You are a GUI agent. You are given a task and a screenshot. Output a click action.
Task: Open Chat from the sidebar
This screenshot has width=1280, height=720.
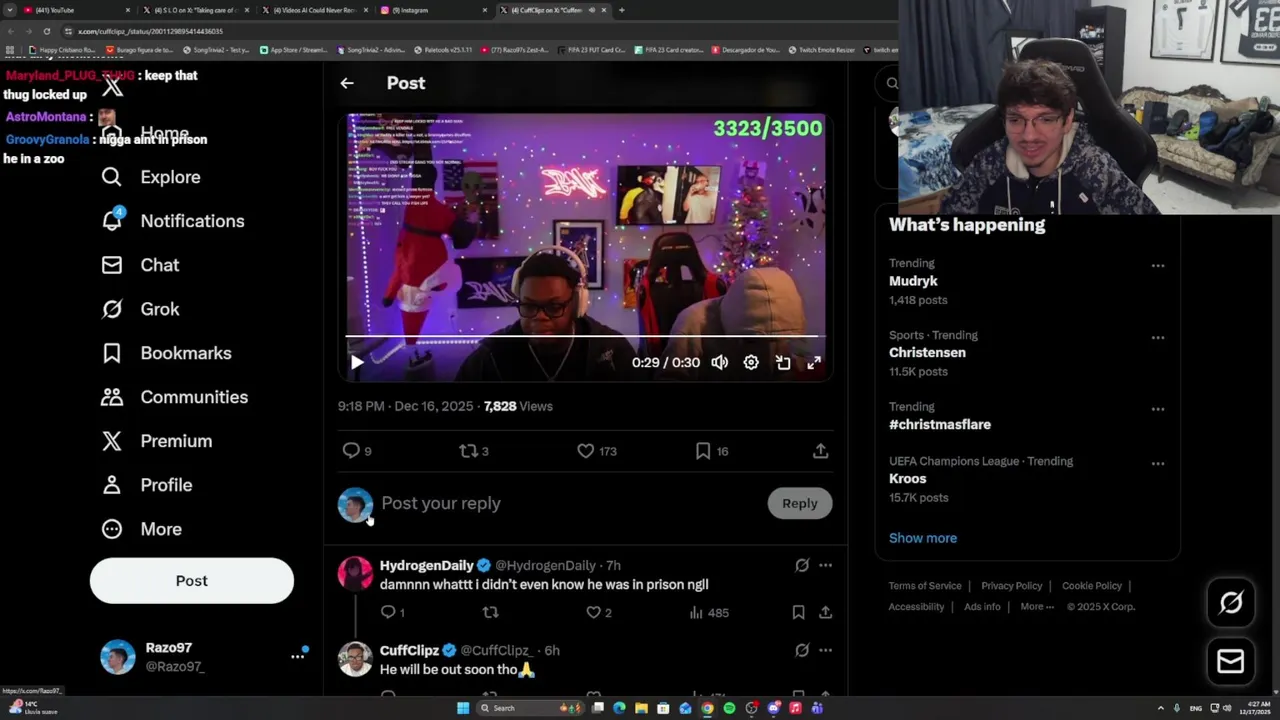click(x=140, y=265)
